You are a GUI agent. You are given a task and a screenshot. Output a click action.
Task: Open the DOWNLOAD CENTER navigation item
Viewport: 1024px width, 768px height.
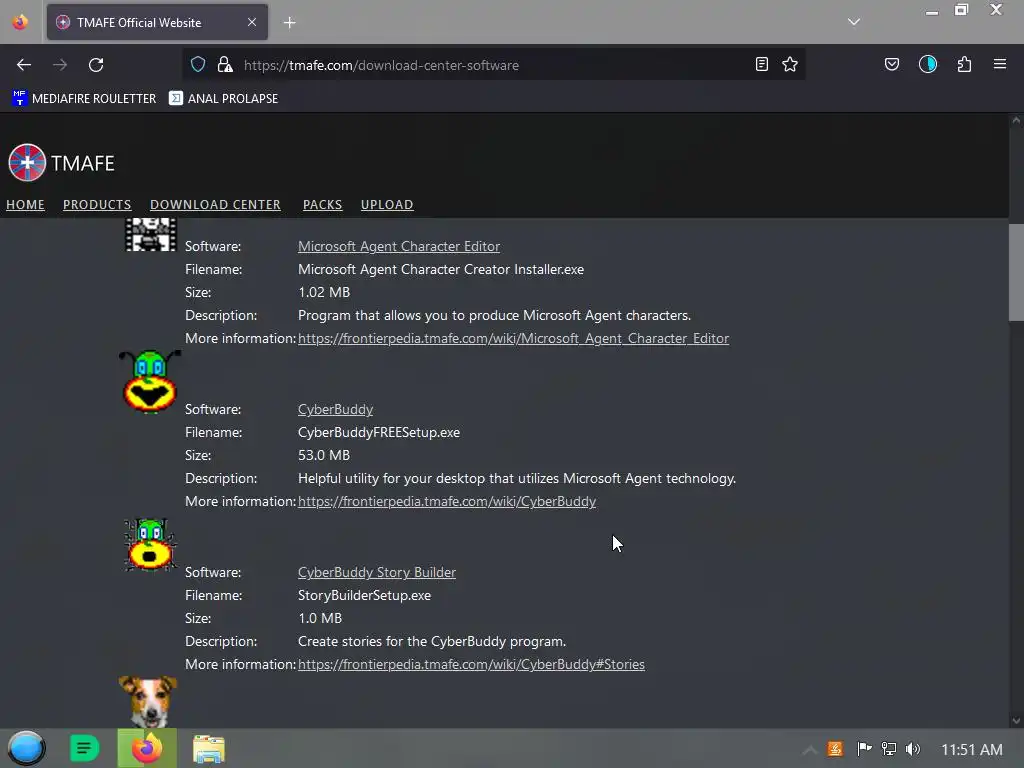coord(216,204)
